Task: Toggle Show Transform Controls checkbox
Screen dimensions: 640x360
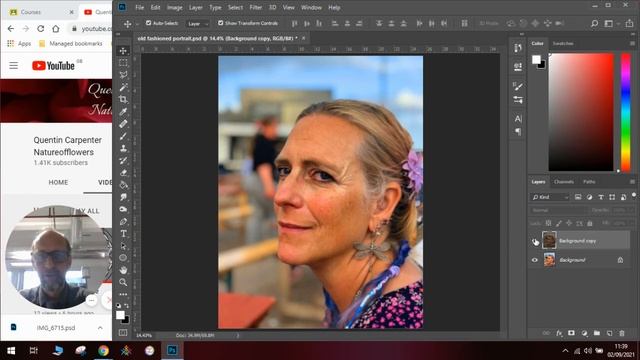Action: click(220, 23)
